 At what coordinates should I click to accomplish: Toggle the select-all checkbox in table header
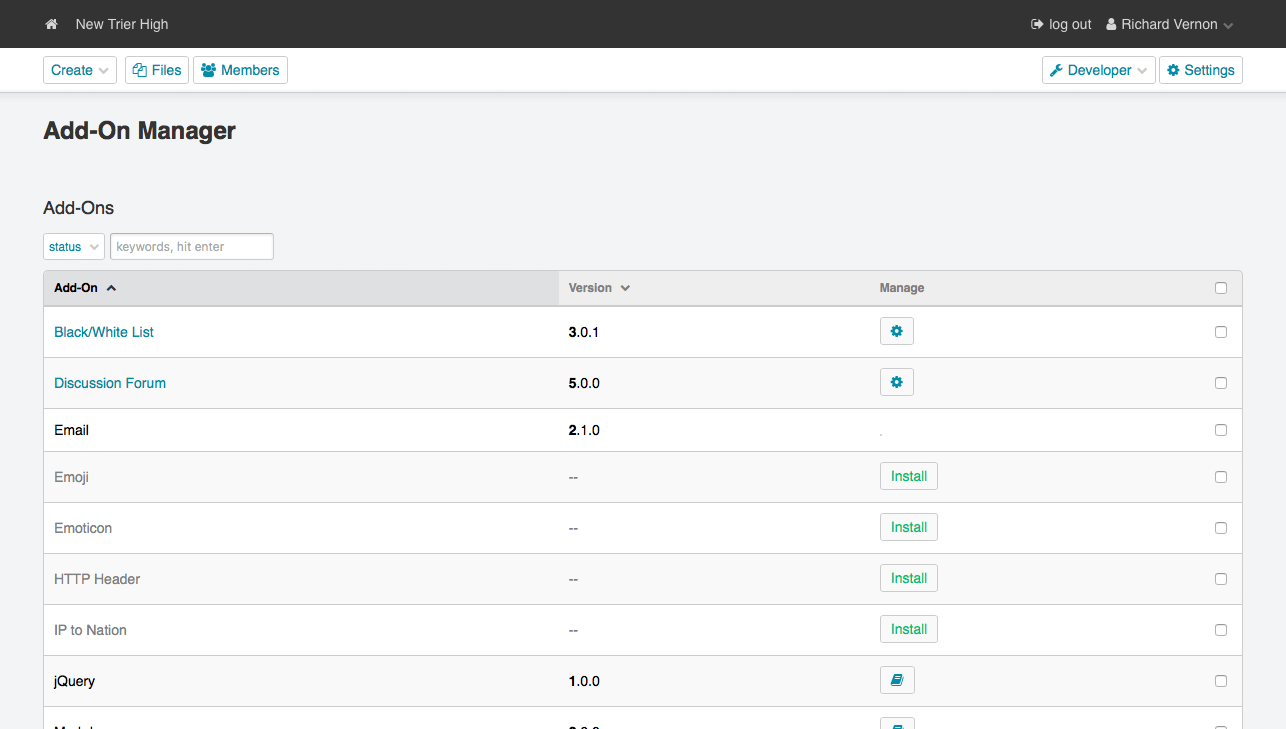click(1220, 288)
